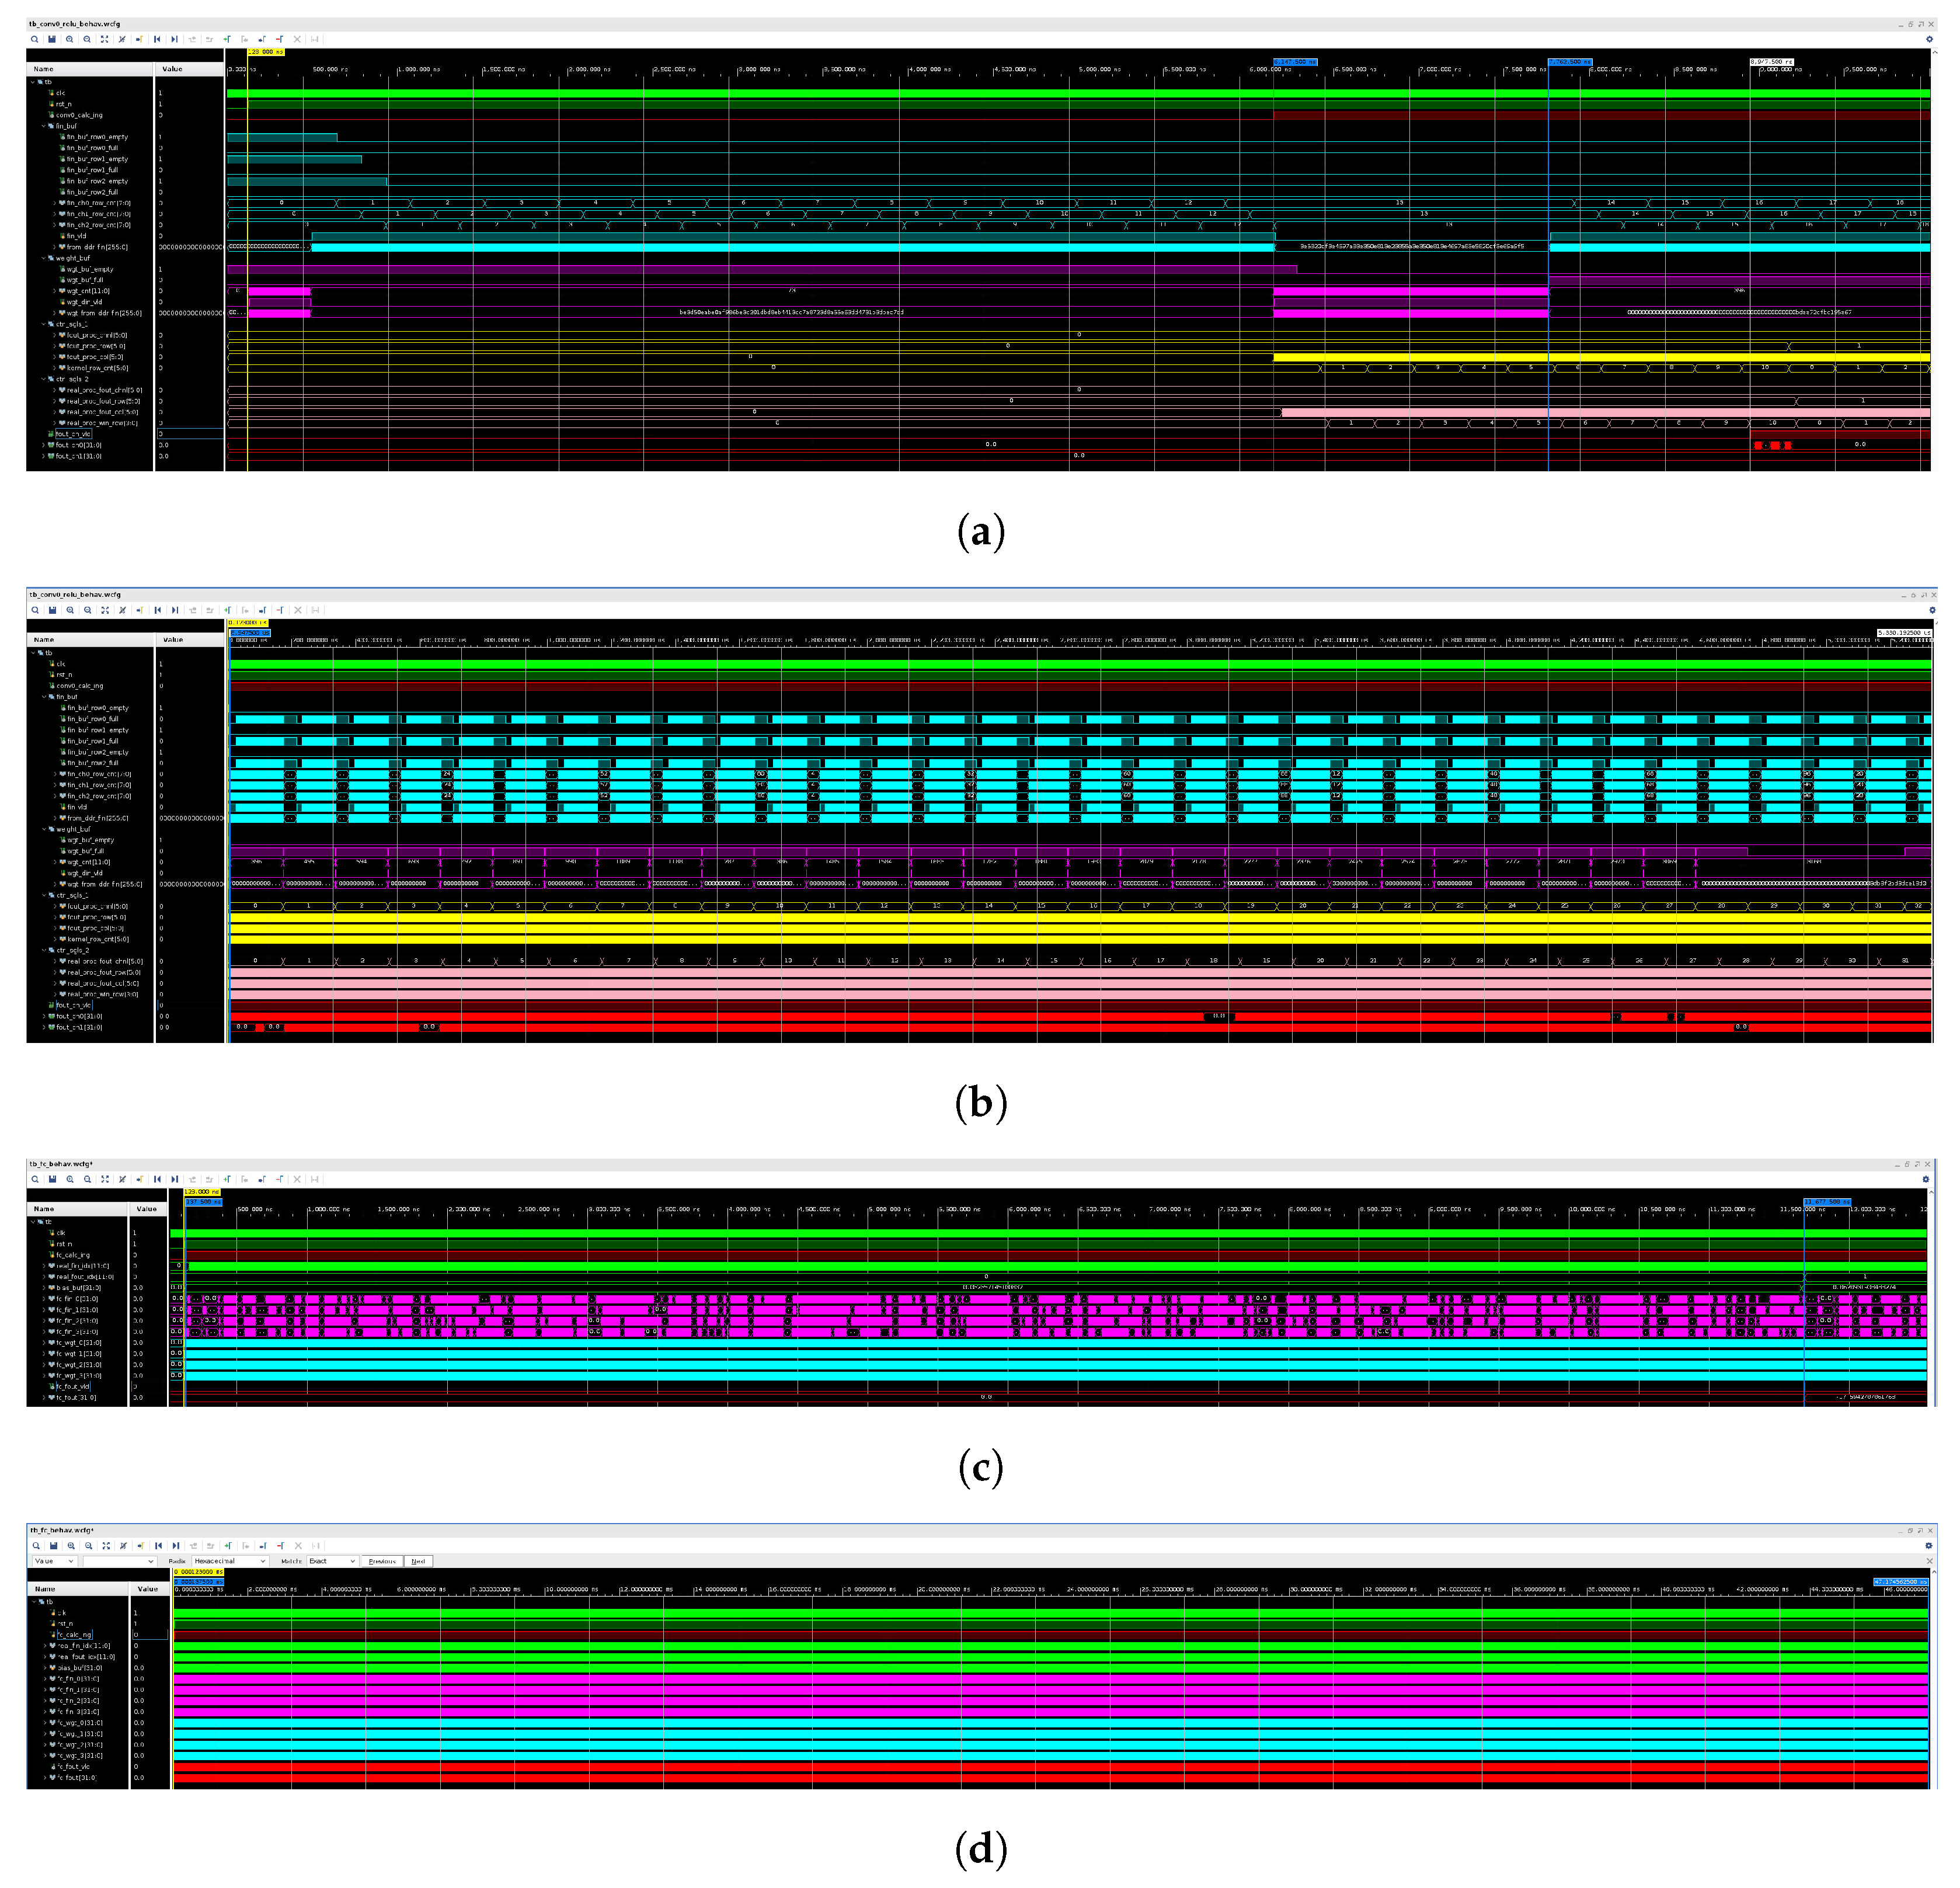Click the Next search button
1960x1888 pixels.
(418, 1561)
